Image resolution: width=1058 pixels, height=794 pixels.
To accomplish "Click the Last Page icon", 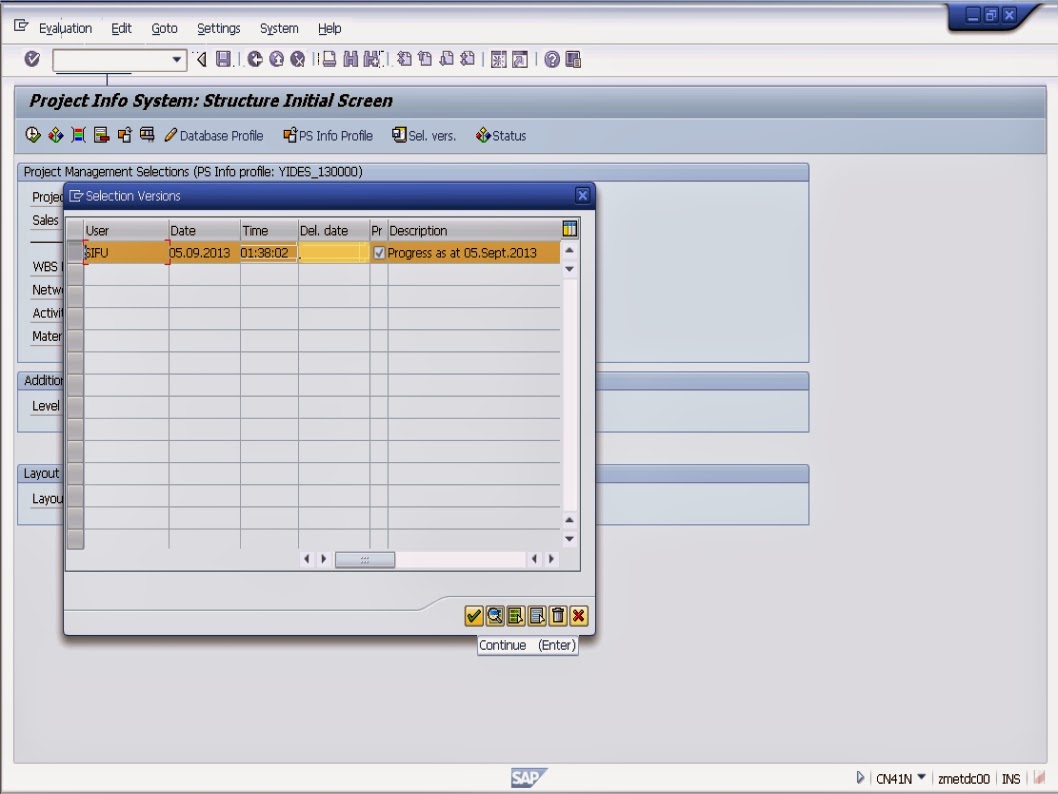I will 467,59.
